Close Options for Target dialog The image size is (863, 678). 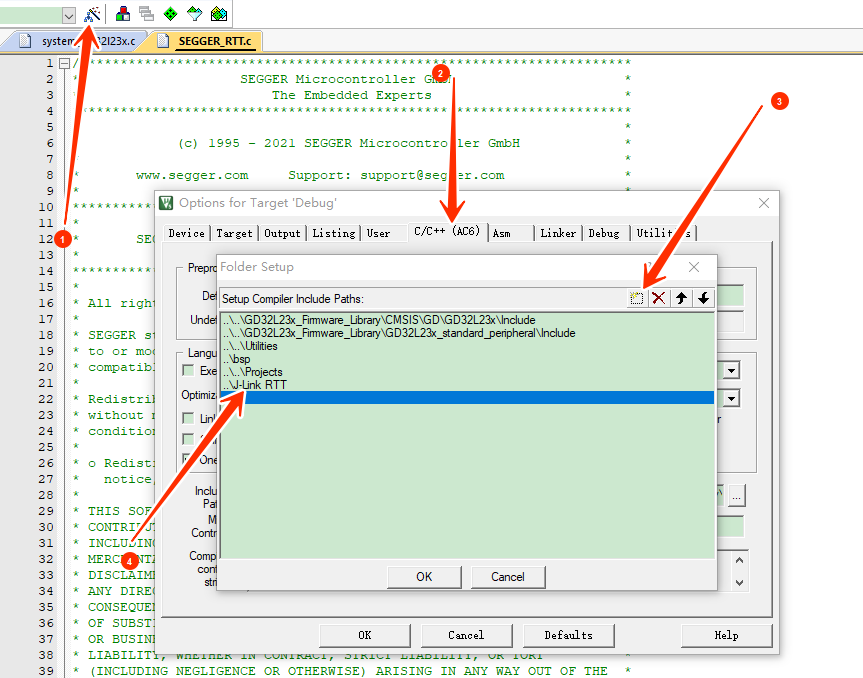coord(764,203)
